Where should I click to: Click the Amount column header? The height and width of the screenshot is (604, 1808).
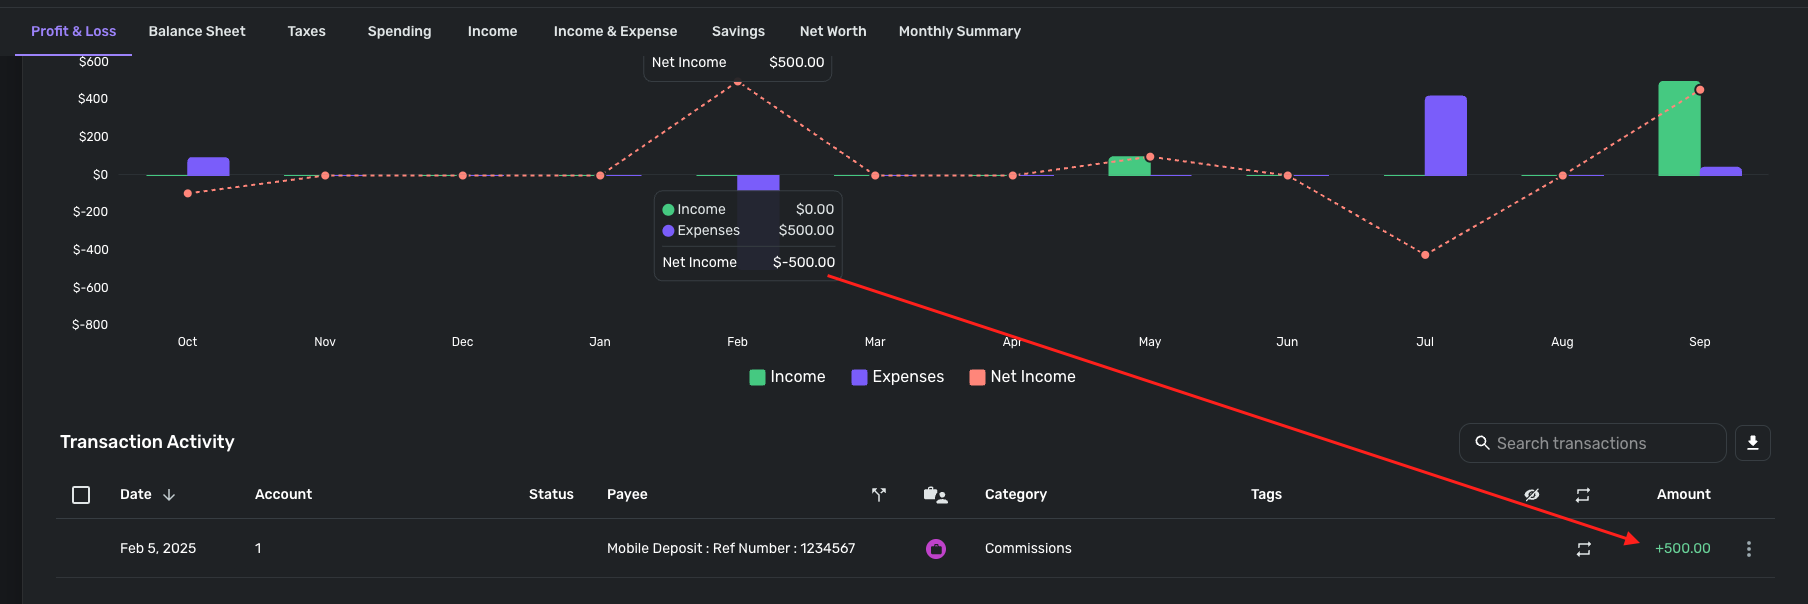pos(1683,494)
